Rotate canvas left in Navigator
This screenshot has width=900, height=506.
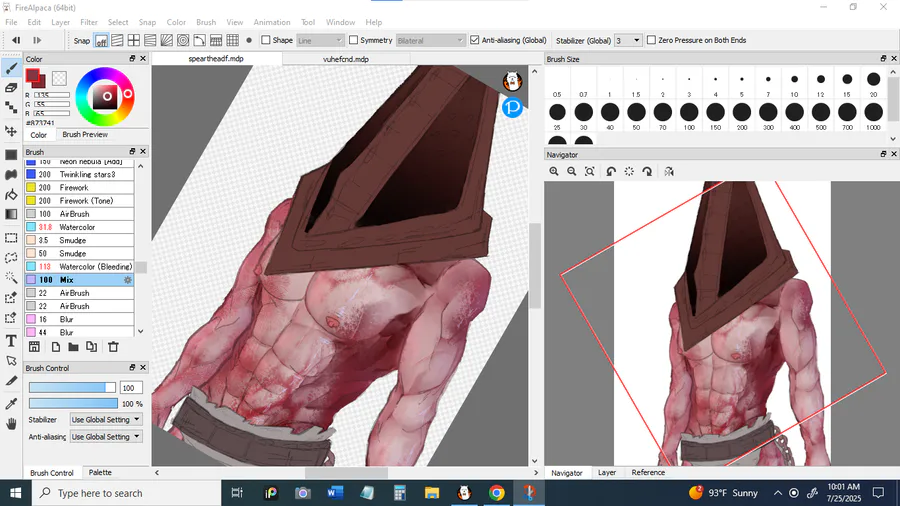coord(611,172)
